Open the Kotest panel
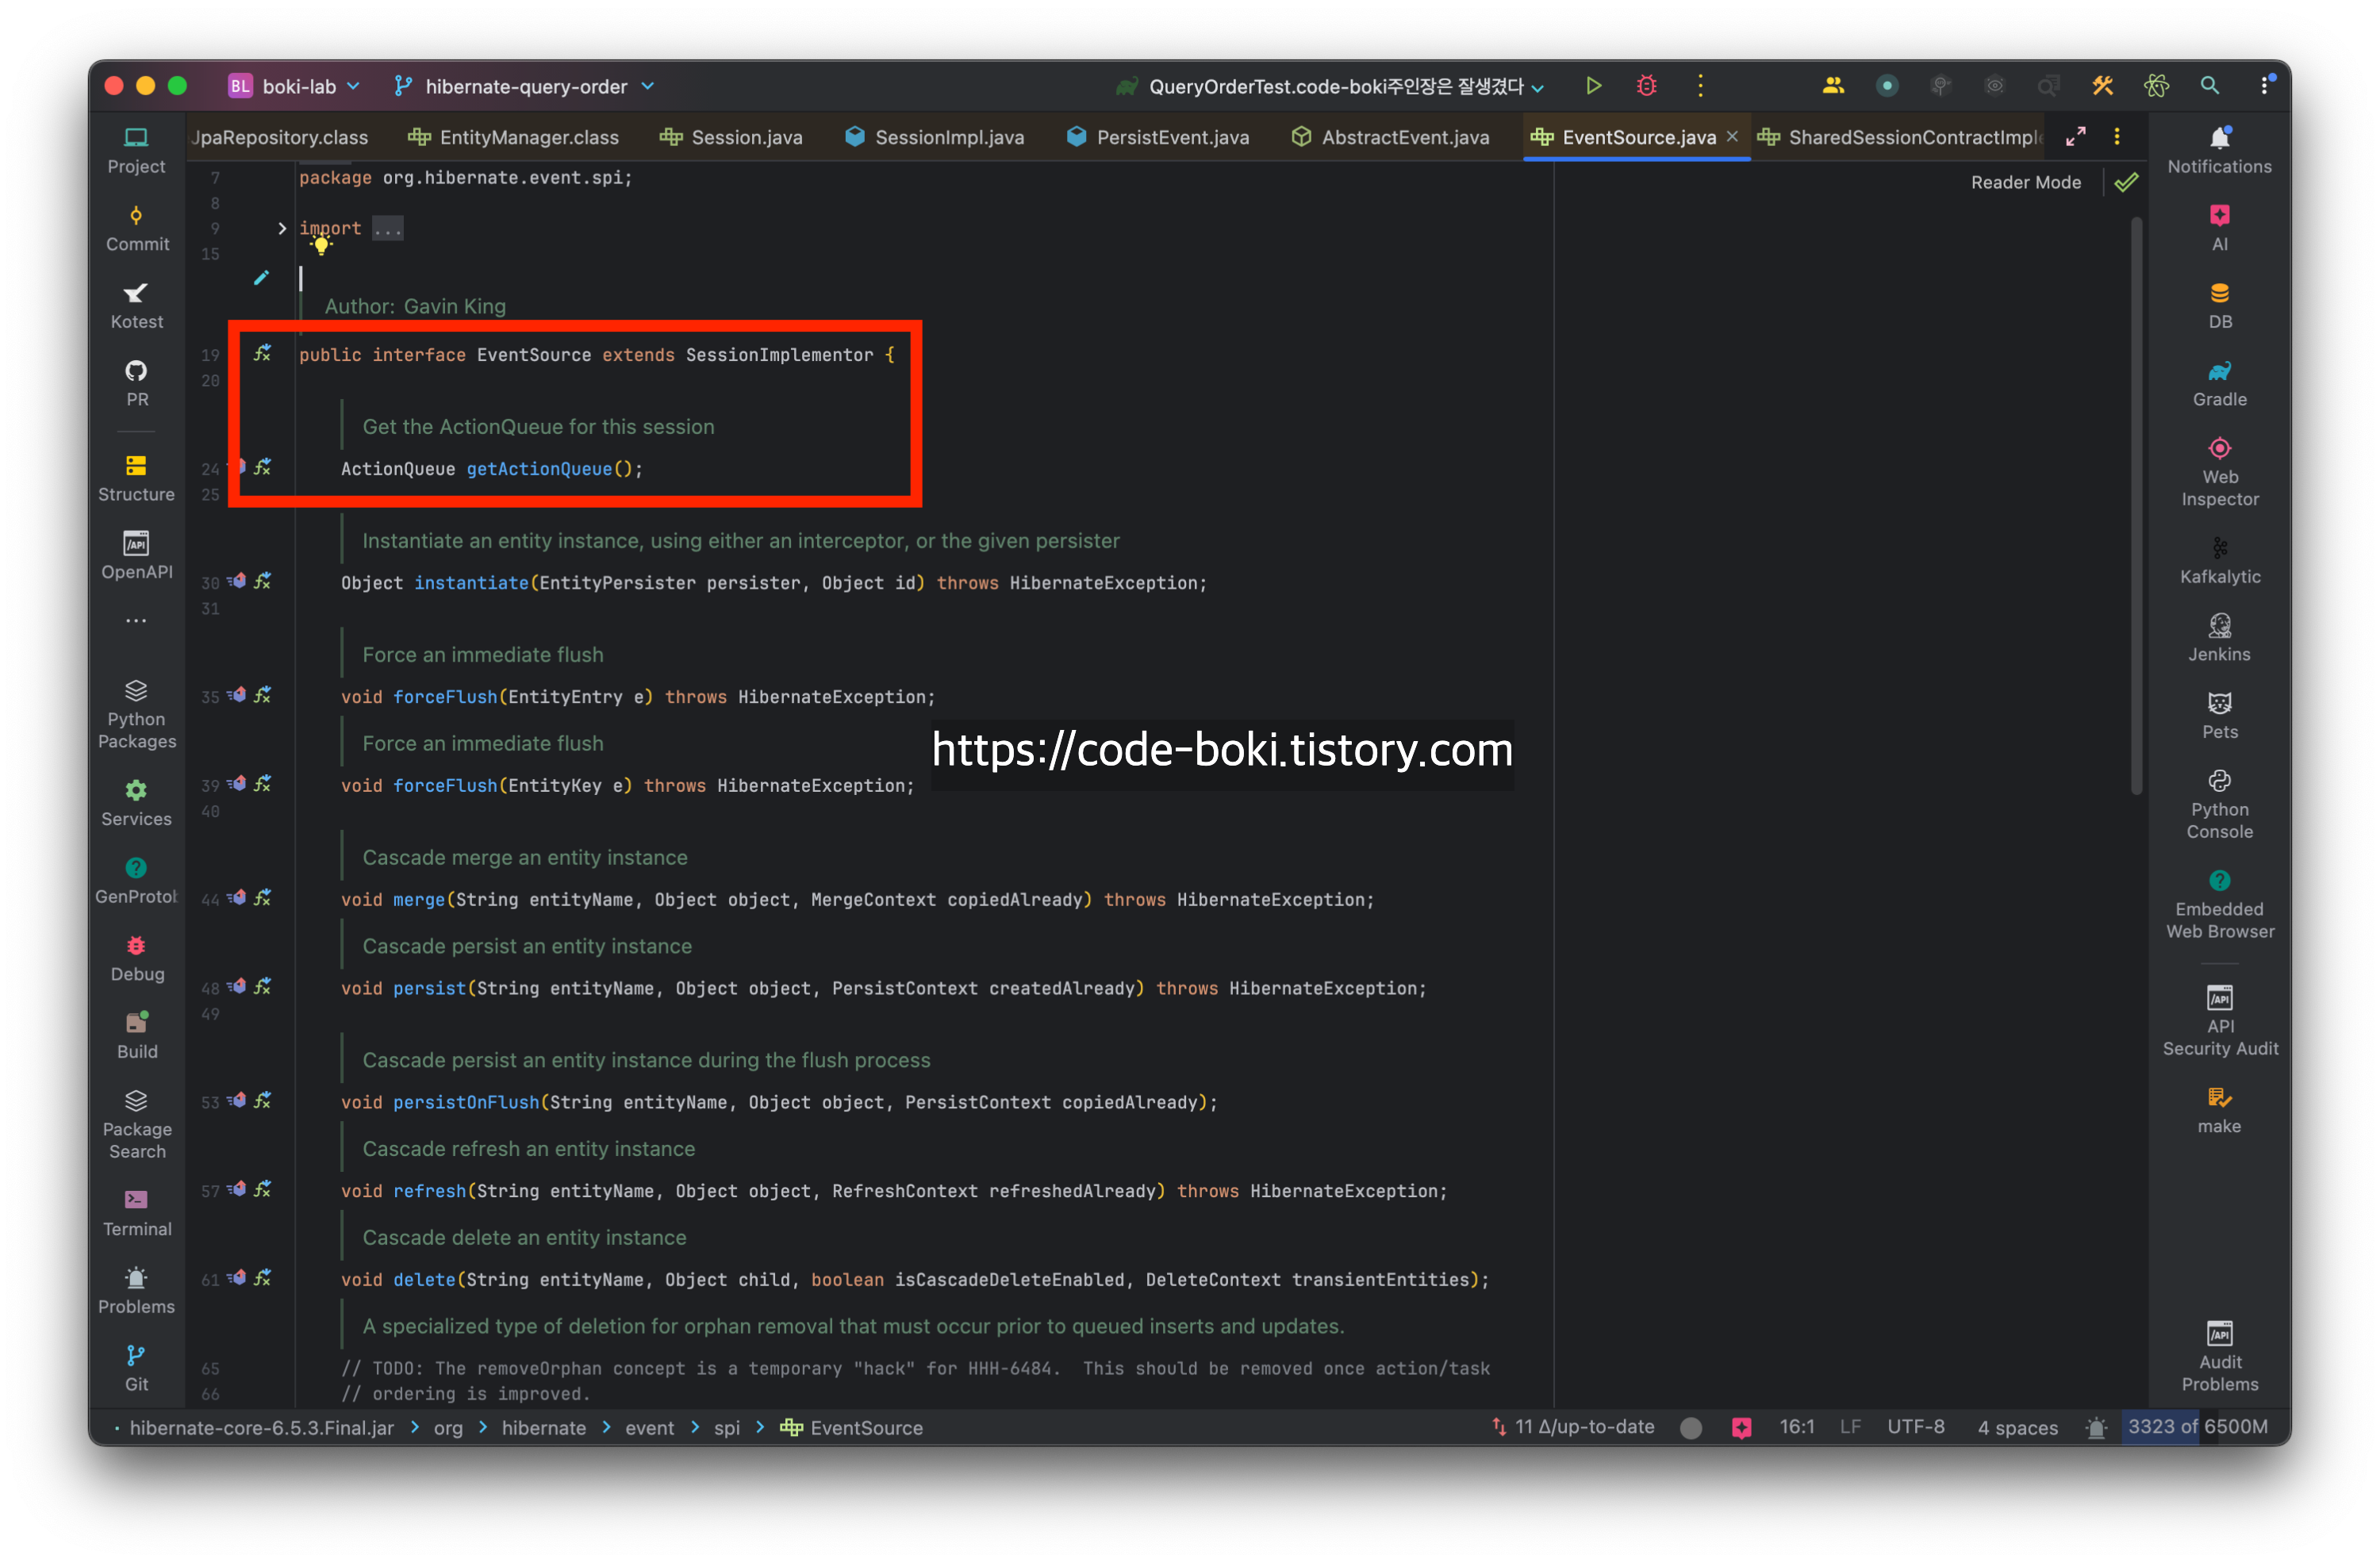 137,306
